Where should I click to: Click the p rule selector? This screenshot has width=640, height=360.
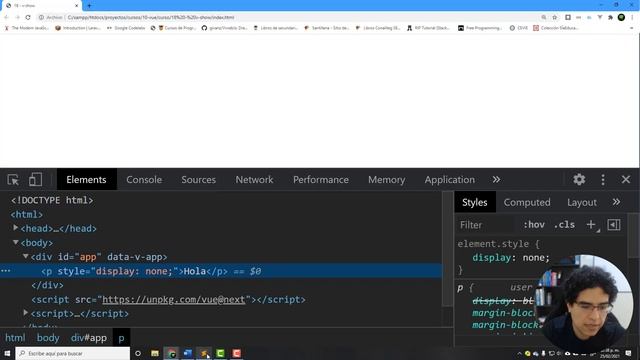460,288
